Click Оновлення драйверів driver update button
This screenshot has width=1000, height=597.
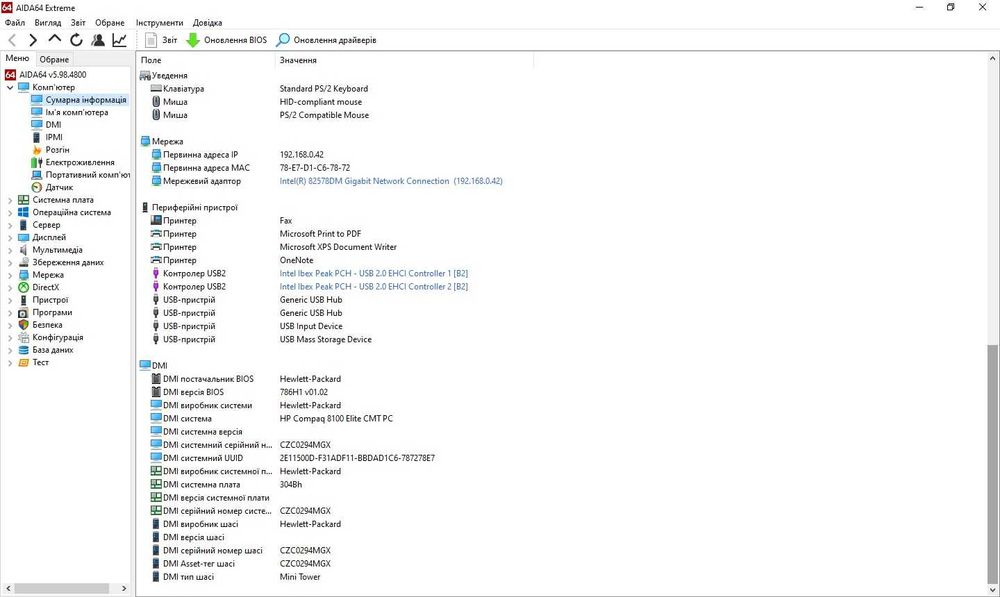327,40
